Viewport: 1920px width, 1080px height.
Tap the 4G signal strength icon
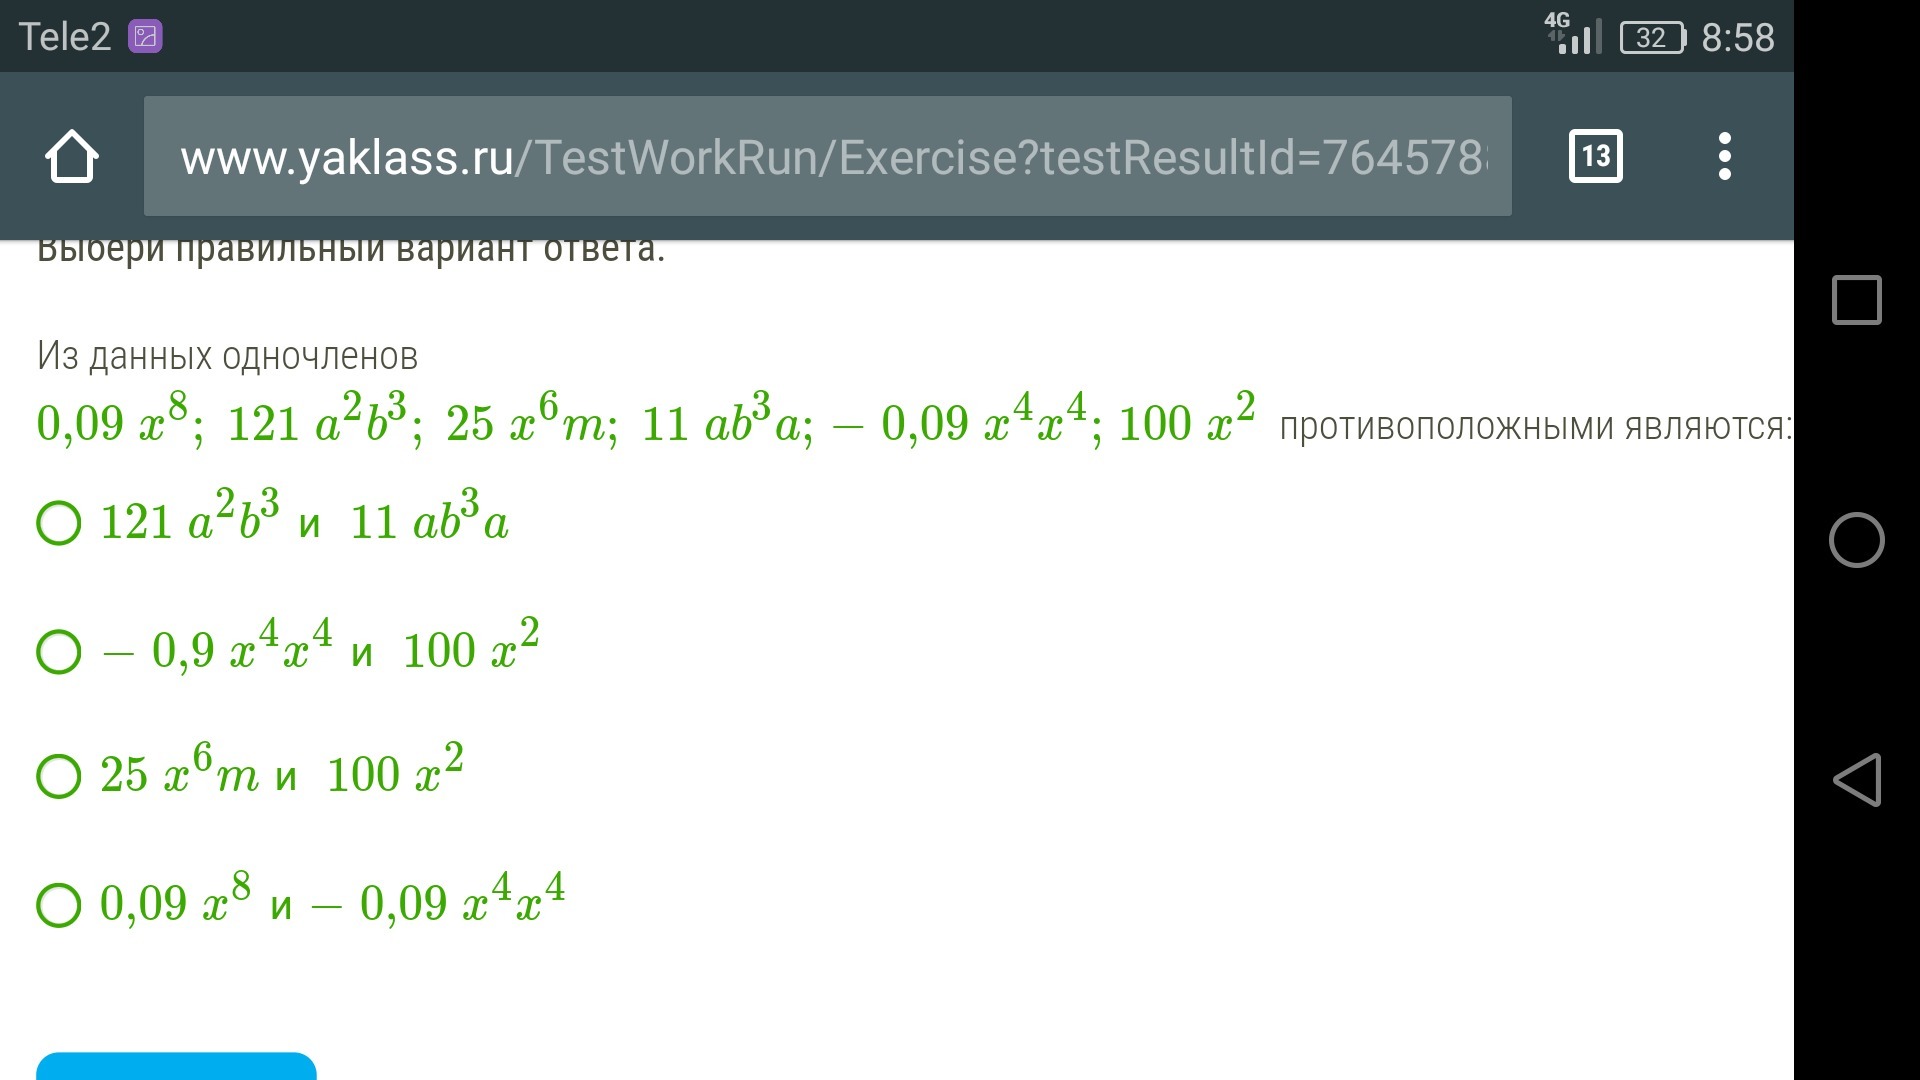coord(1574,34)
